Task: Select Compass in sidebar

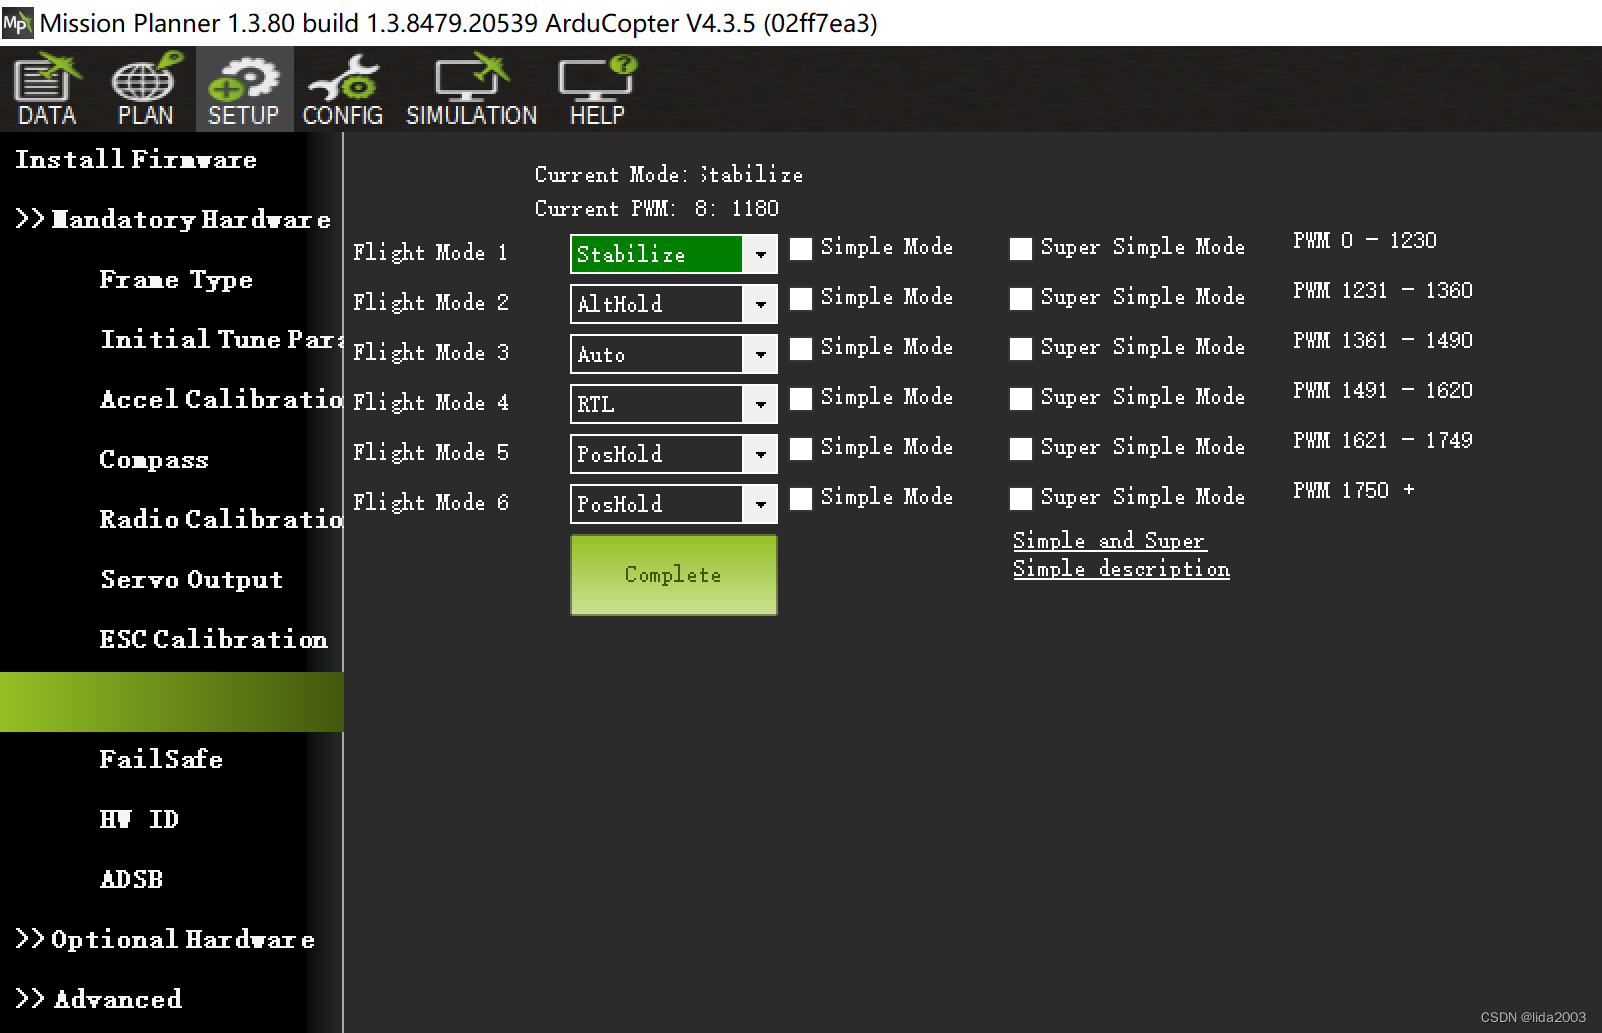Action: click(x=154, y=460)
